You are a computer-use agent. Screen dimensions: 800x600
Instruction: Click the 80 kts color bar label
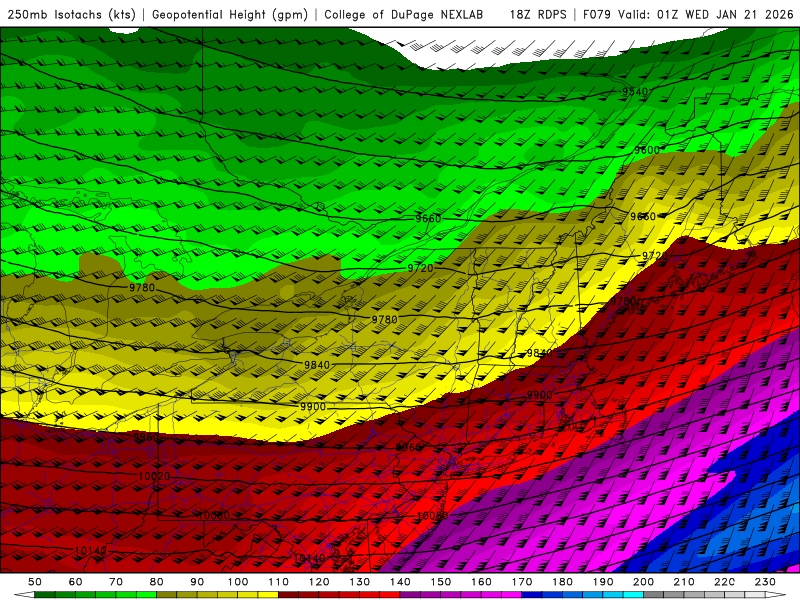coord(157,582)
